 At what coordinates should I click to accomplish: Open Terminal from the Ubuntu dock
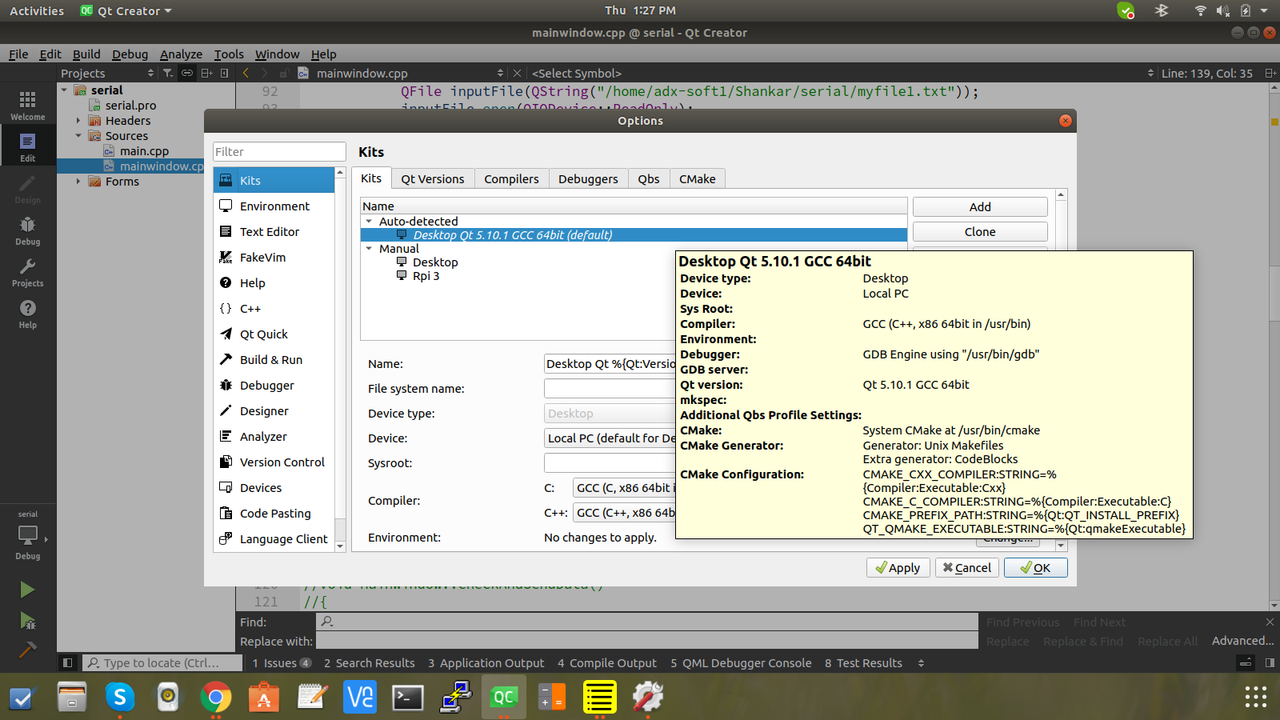[408, 697]
